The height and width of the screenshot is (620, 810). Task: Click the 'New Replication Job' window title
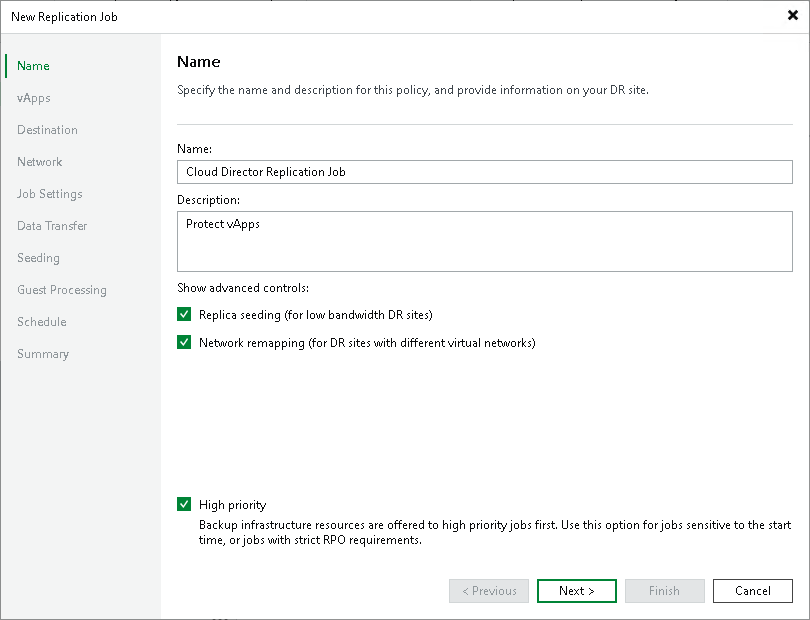tap(65, 17)
